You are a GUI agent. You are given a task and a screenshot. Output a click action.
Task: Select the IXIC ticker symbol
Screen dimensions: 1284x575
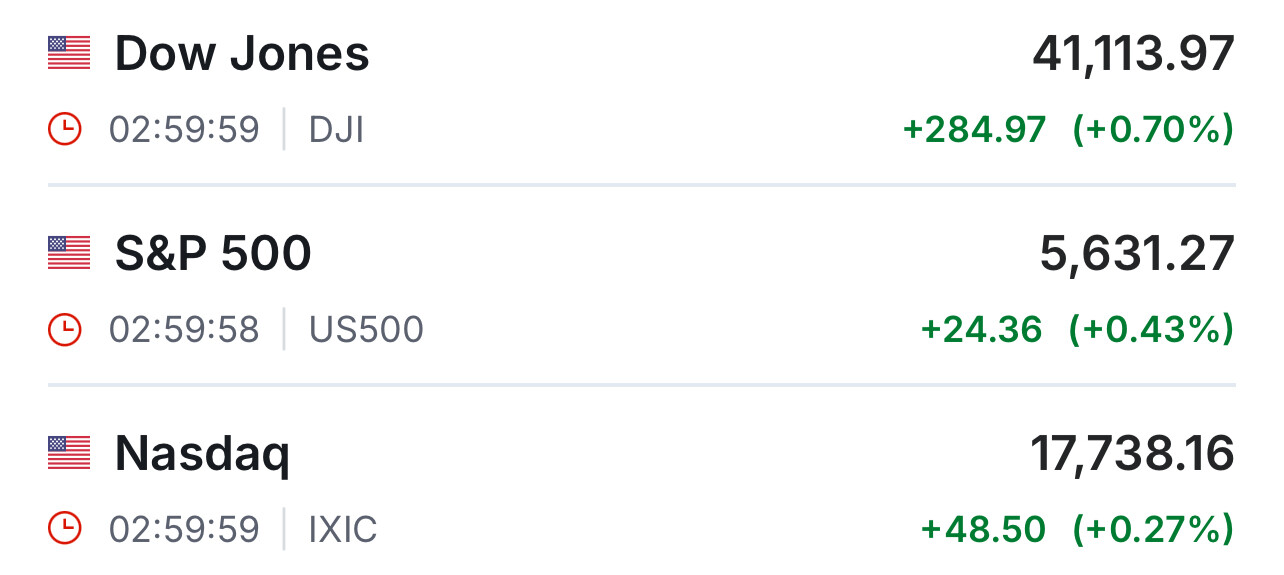pyautogui.click(x=343, y=528)
